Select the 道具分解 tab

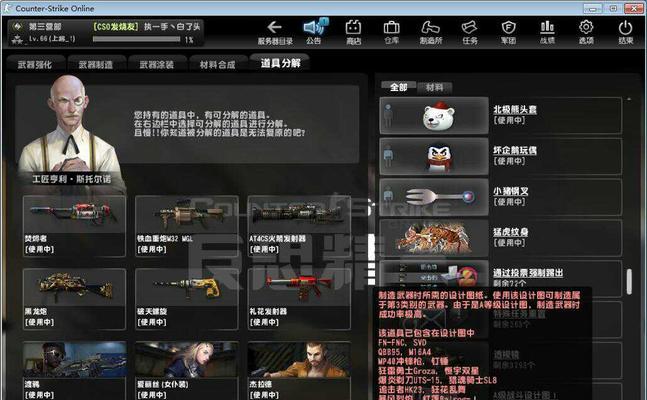280,63
